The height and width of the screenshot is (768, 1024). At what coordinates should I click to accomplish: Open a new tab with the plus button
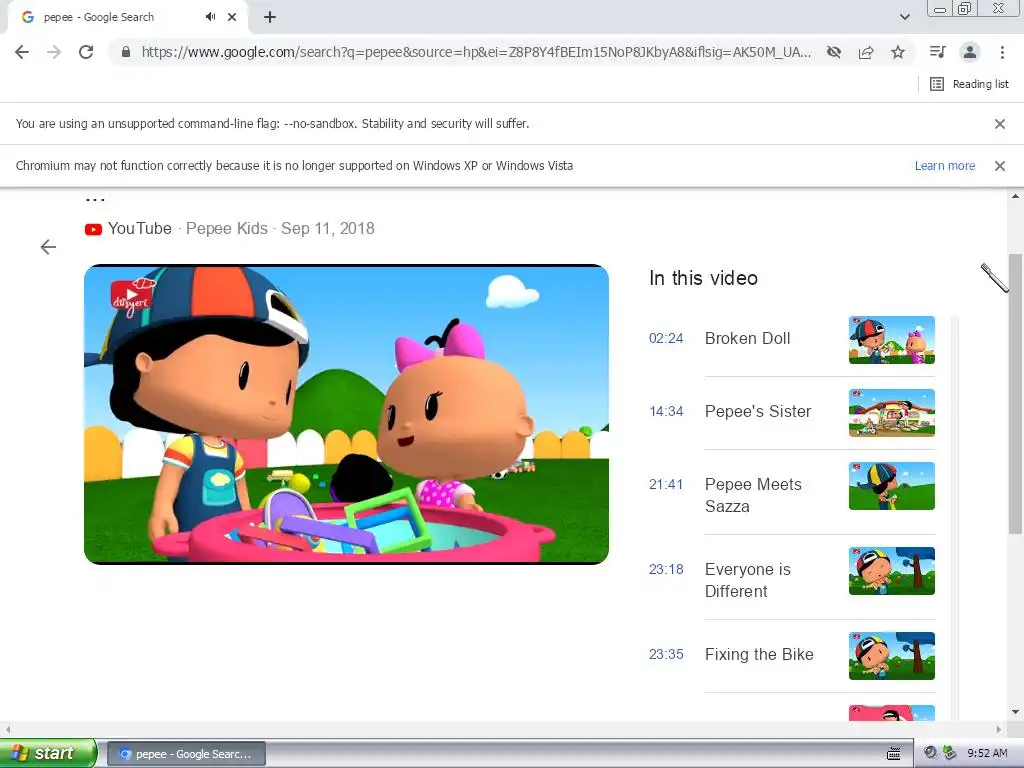coord(270,17)
